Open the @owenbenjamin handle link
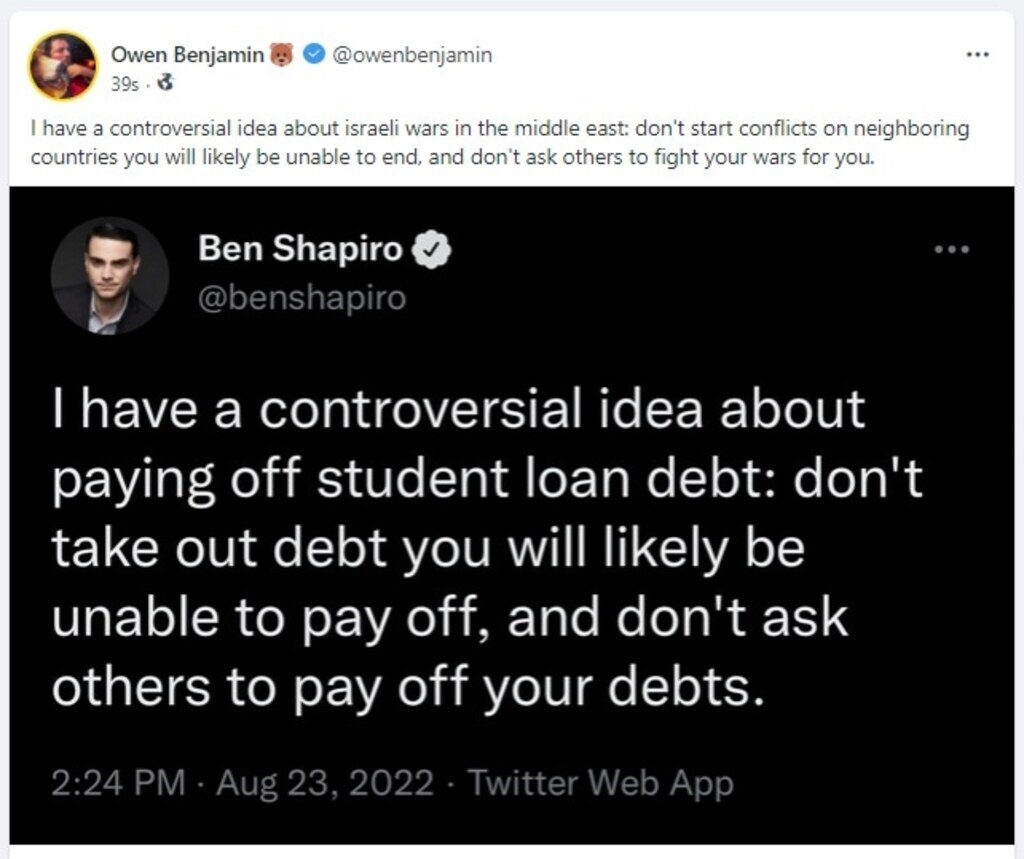 coord(411,55)
